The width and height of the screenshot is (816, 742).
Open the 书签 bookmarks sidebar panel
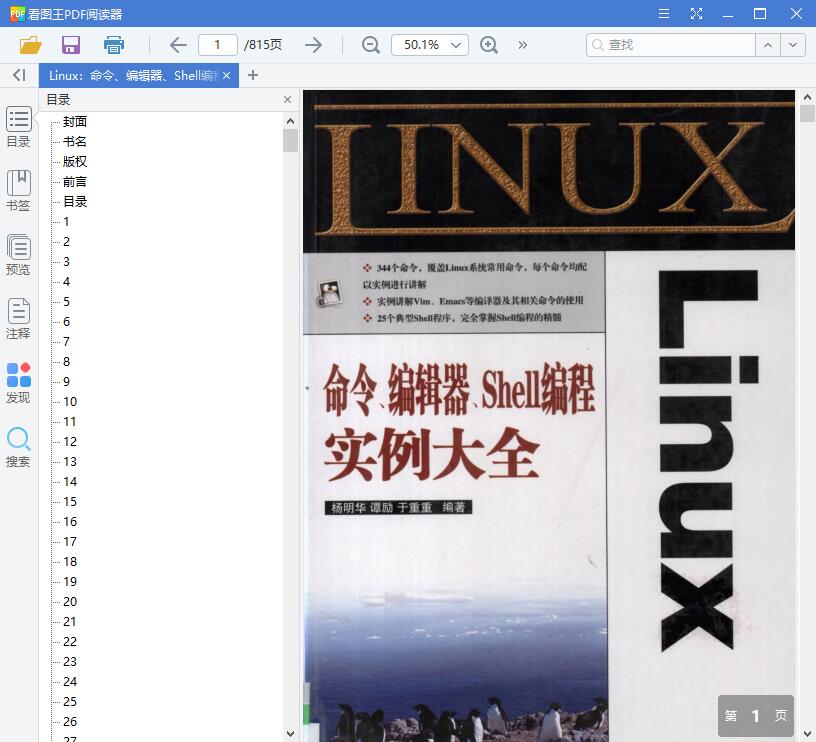click(18, 191)
